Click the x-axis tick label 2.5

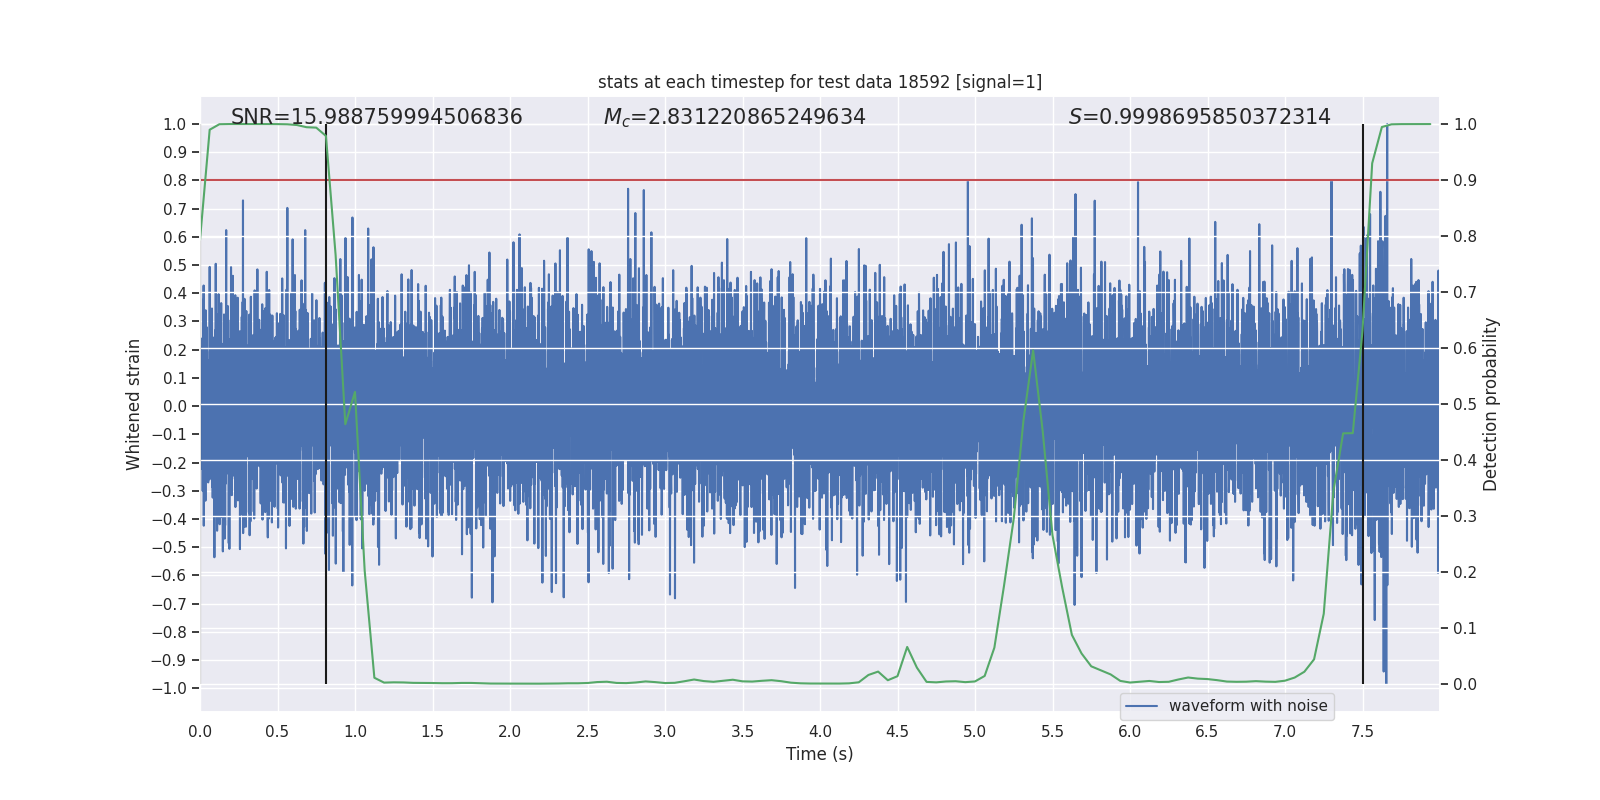[x=587, y=732]
